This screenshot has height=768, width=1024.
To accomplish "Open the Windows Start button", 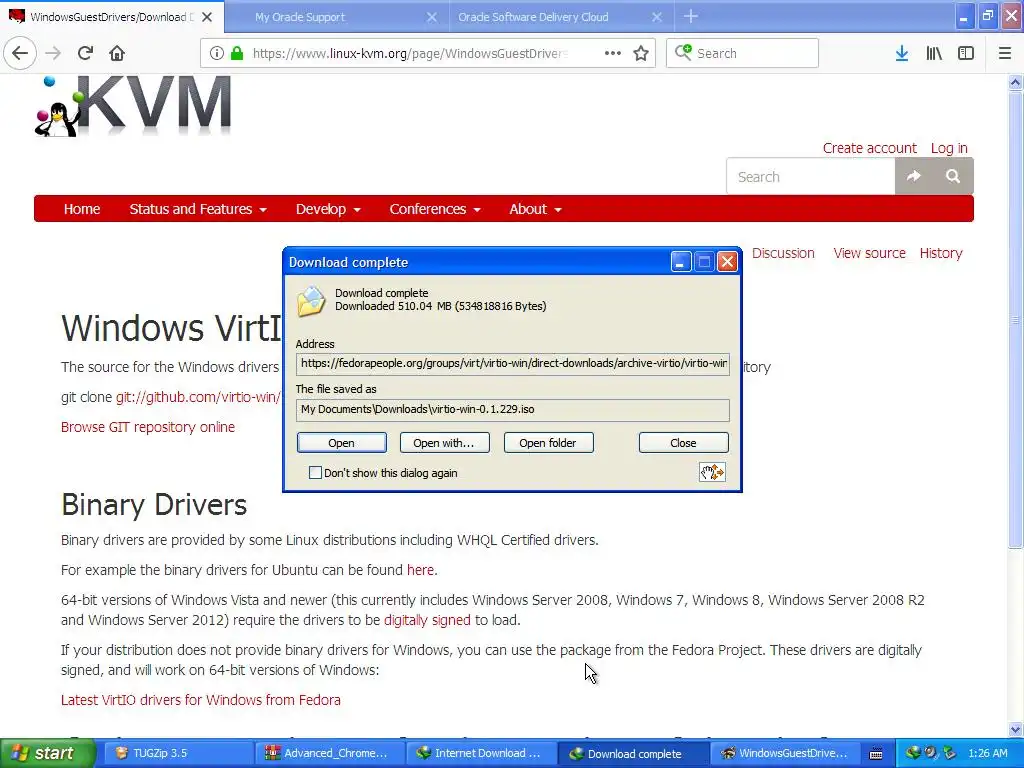I will point(48,753).
